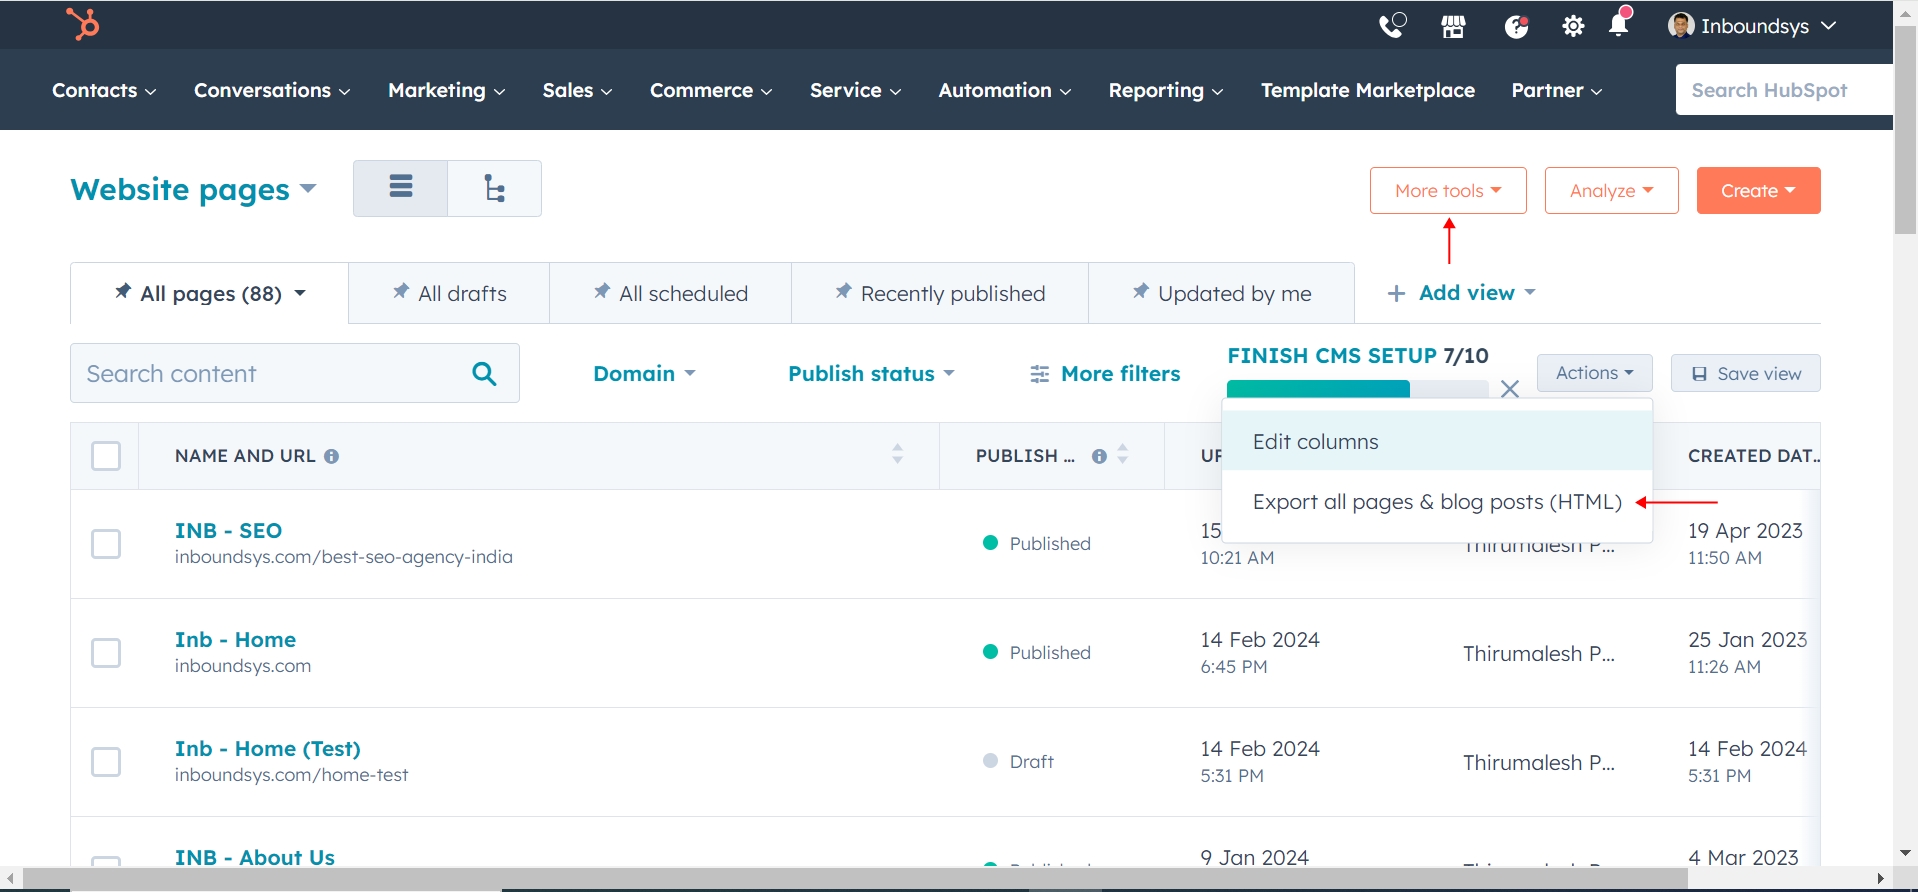
Task: Switch to list view icon
Action: click(401, 187)
